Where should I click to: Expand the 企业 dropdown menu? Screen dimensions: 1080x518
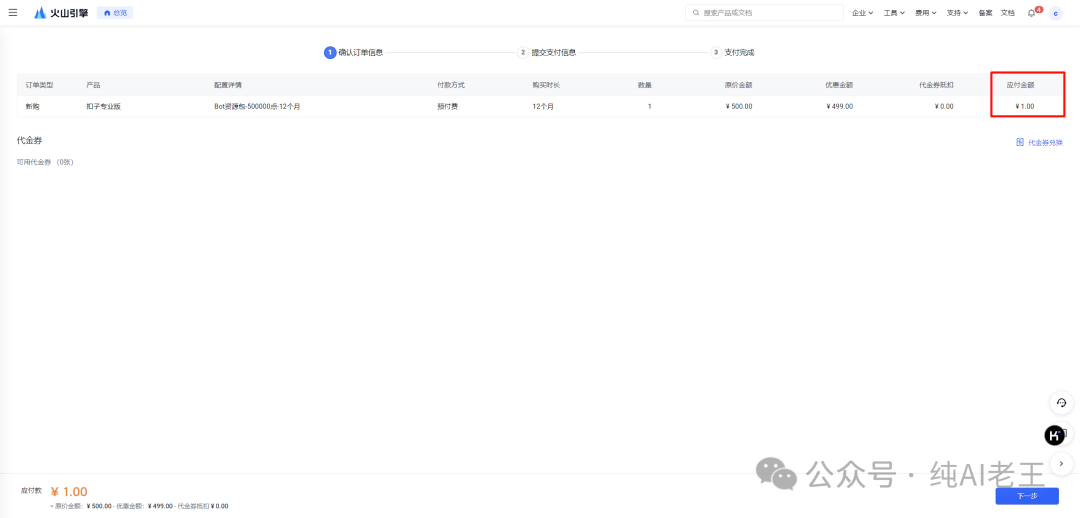point(862,12)
